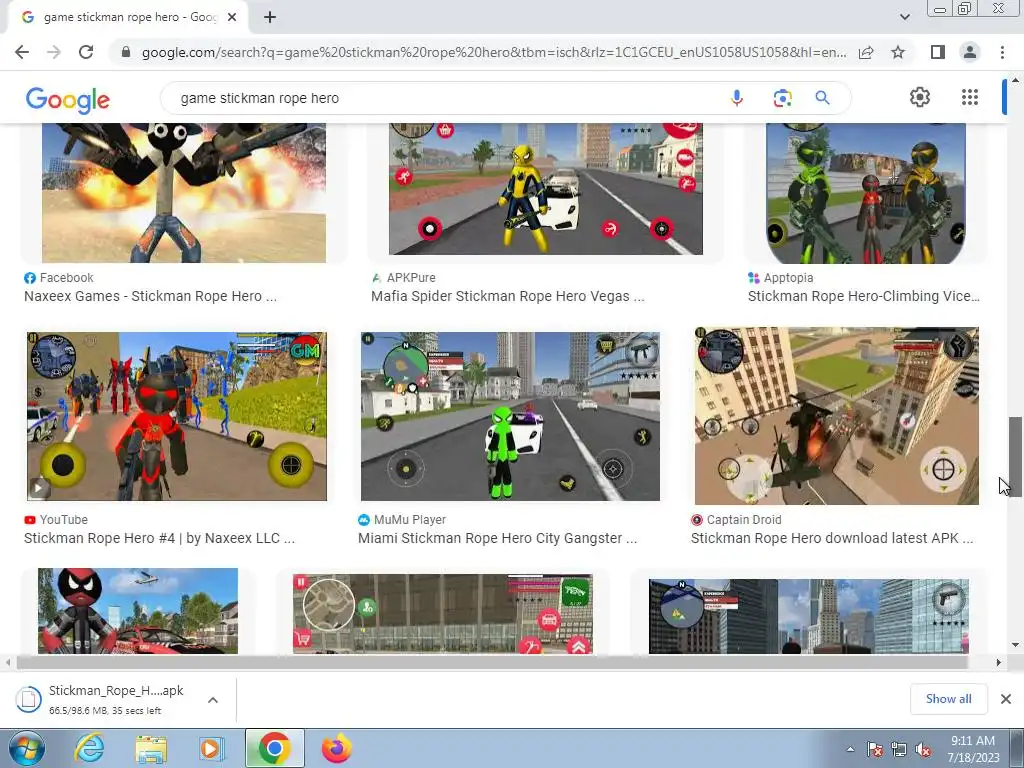
Task: Toggle the browser side panel
Action: (938, 52)
